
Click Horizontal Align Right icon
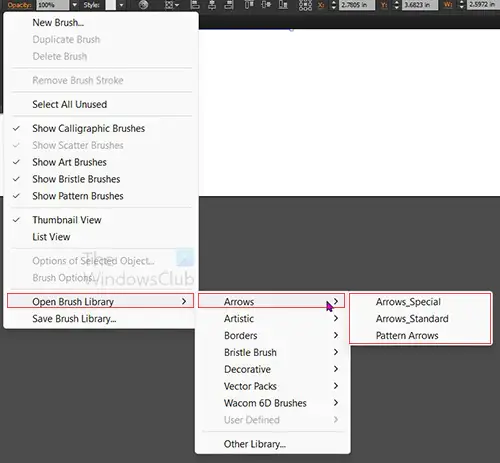point(229,5)
